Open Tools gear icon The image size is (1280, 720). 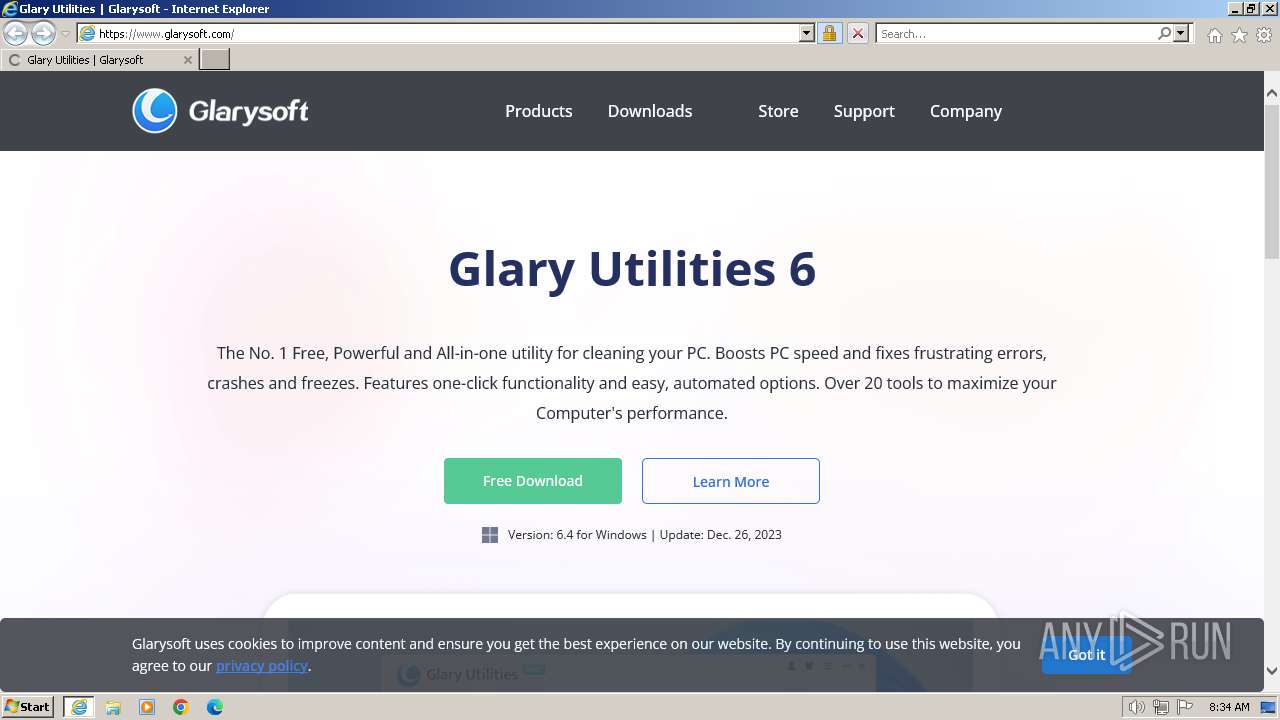1264,35
